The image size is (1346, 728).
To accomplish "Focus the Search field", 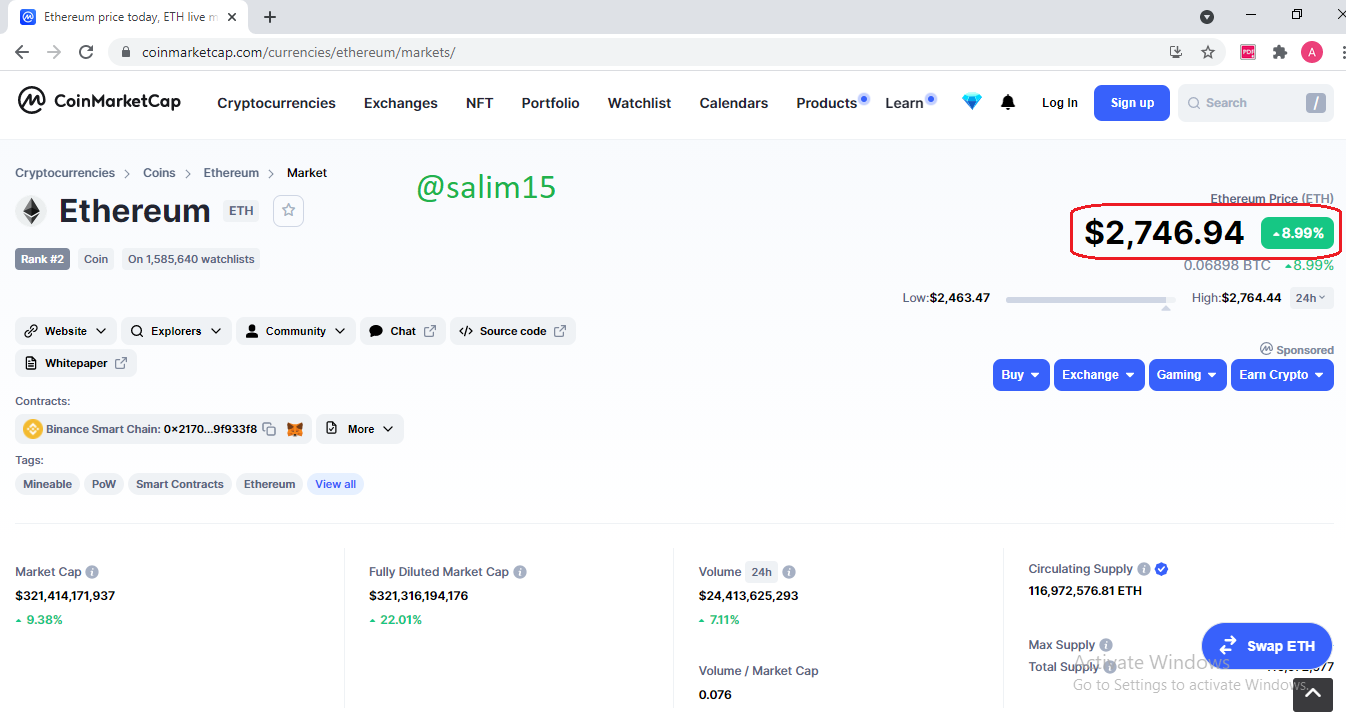I will coord(1256,103).
